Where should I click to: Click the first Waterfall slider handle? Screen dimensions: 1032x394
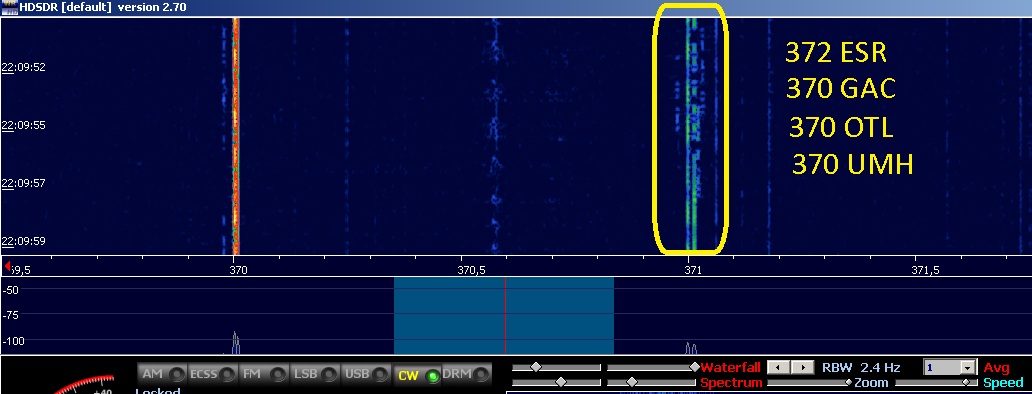536,367
